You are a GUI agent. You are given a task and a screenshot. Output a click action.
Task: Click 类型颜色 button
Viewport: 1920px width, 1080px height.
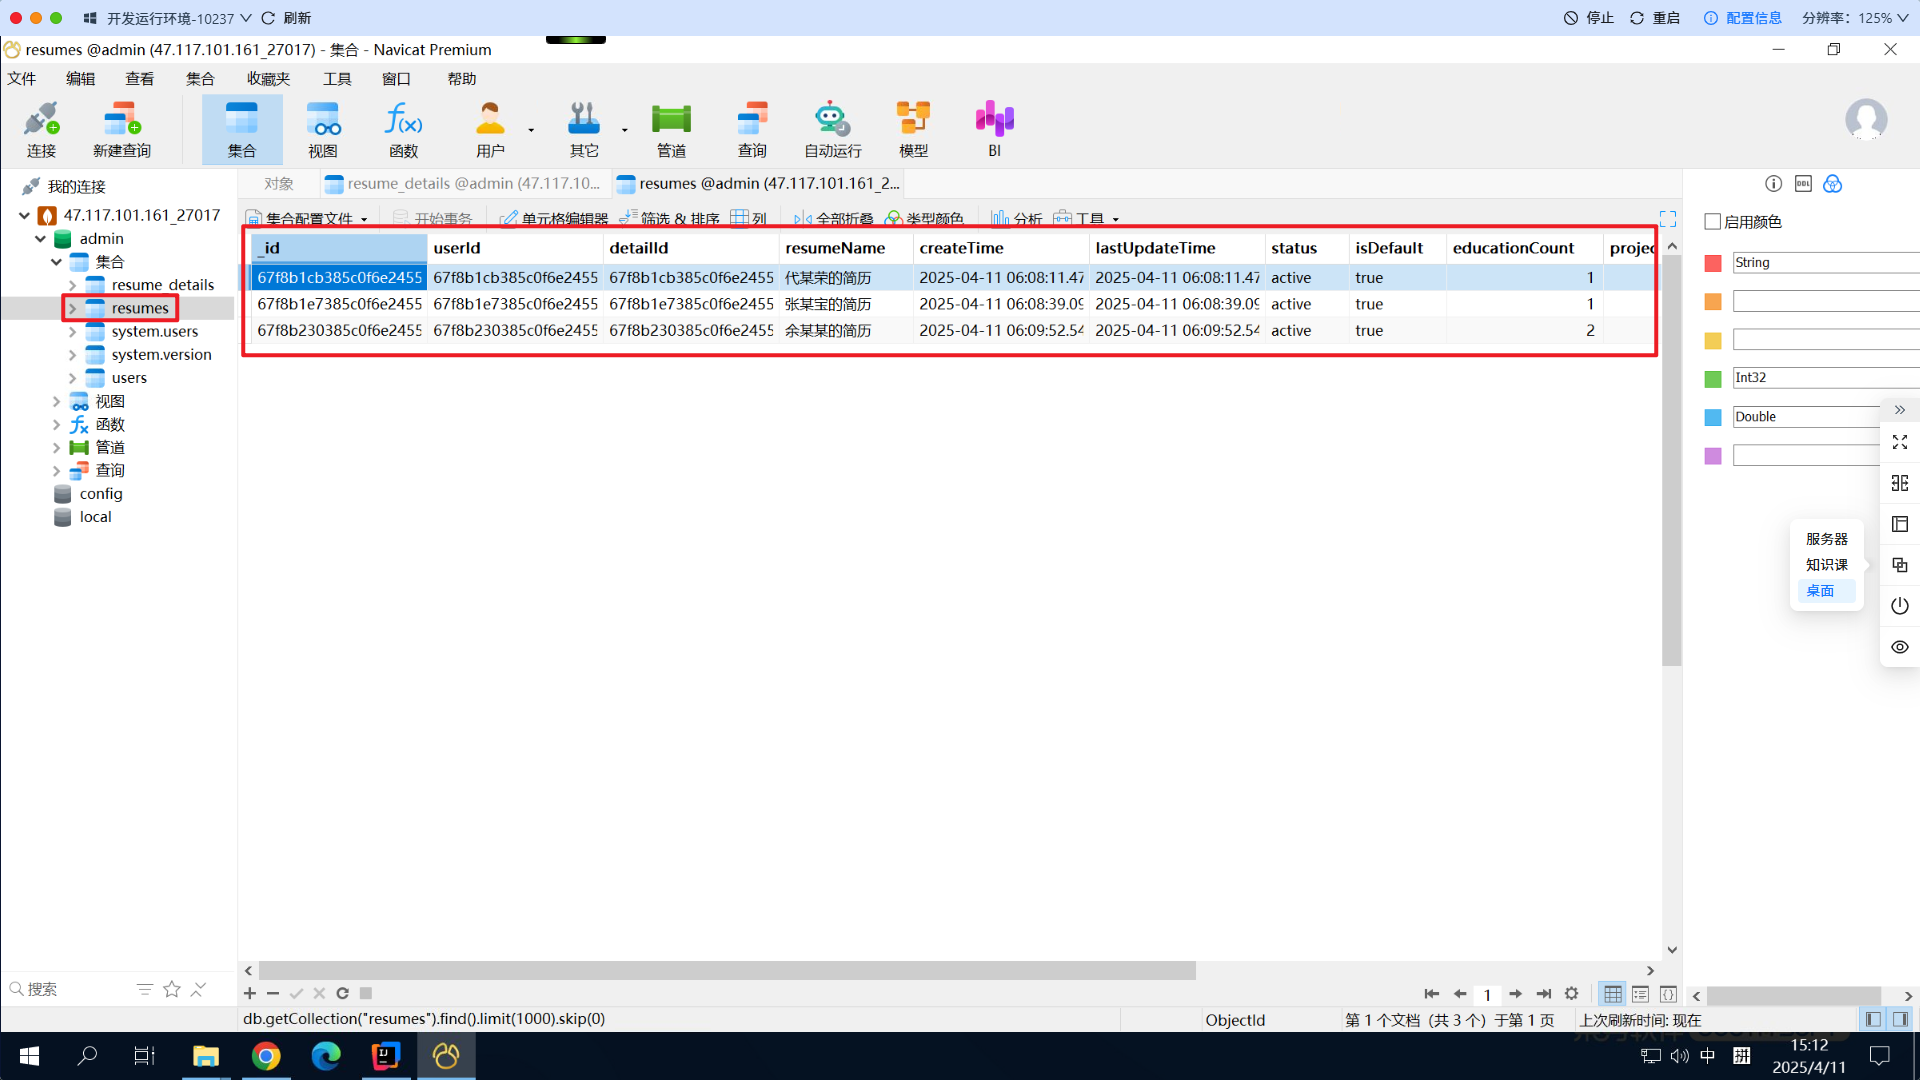(924, 218)
